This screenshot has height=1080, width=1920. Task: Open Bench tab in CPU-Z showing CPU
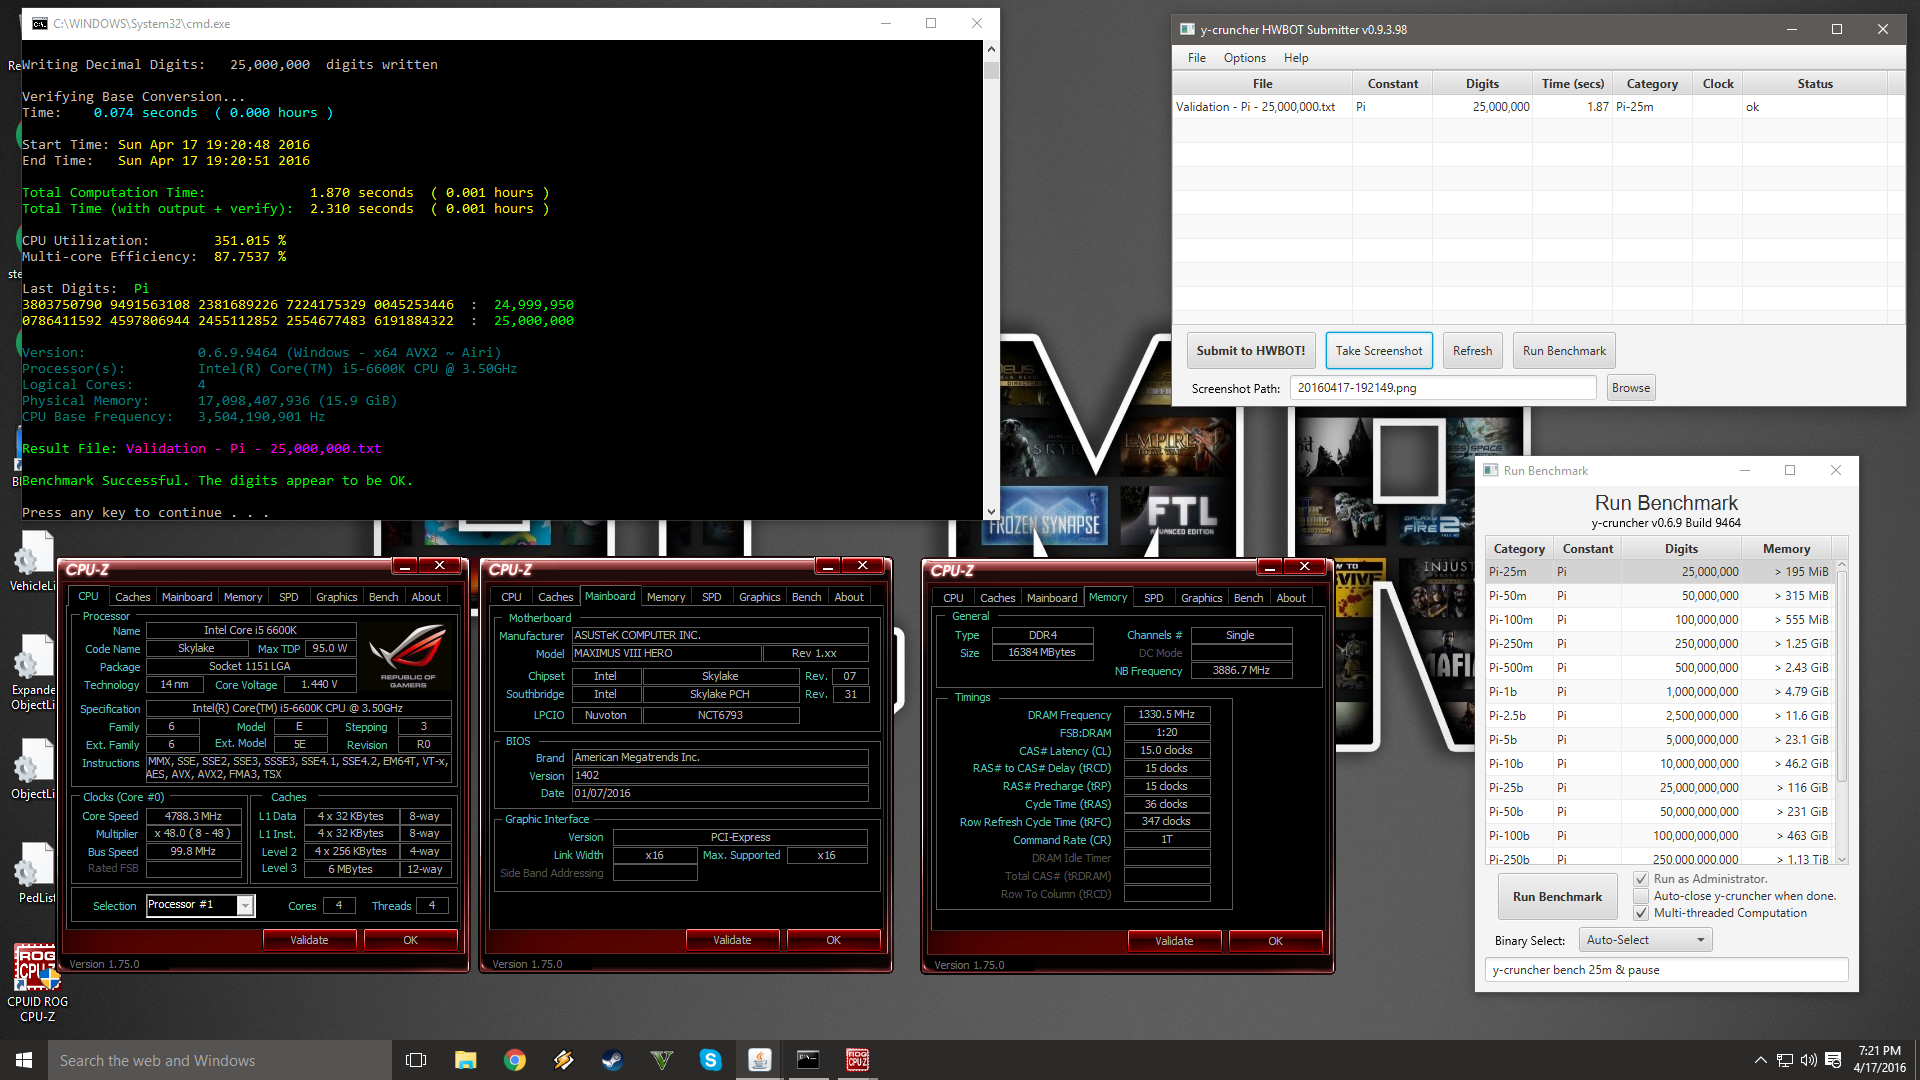coord(383,597)
